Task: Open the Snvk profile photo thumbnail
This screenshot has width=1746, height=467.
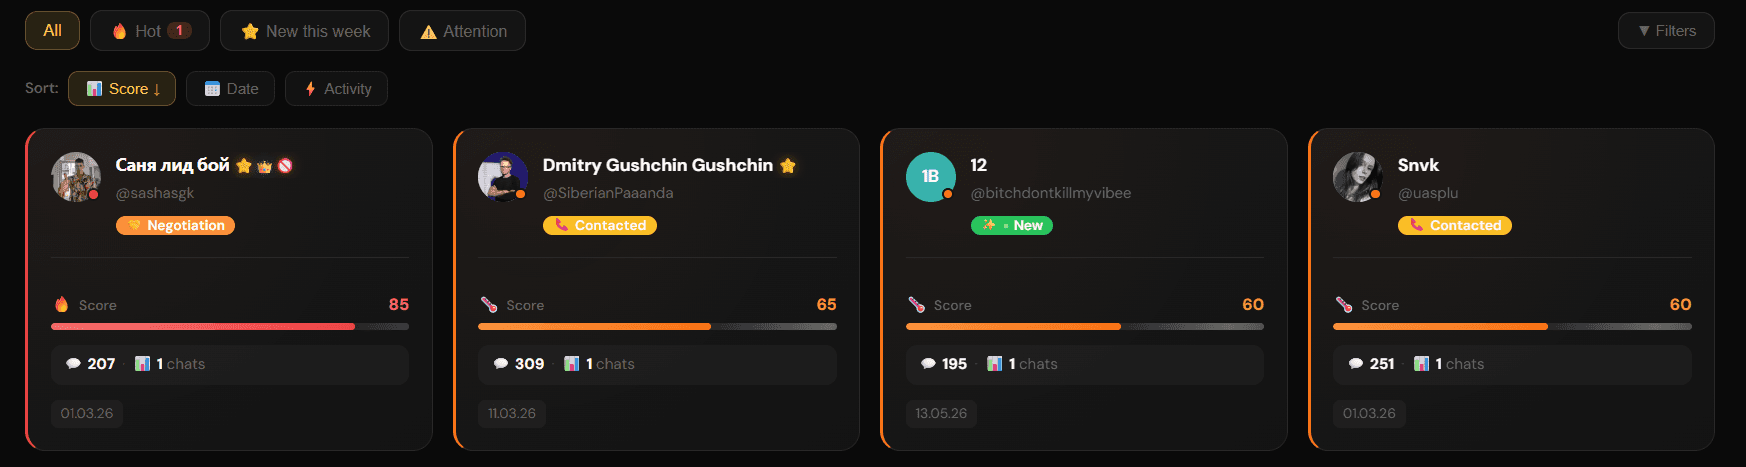Action: click(x=1357, y=177)
